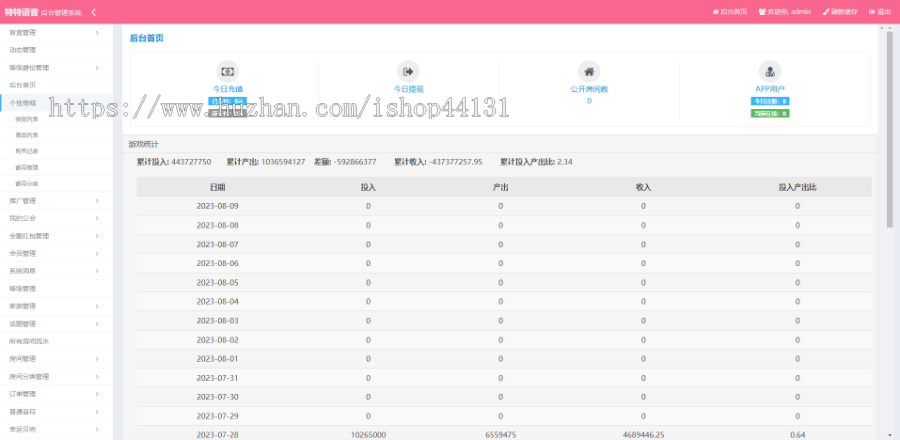Screen dimensions: 900x440
Task: Open 订单管理 in the sidebar
Action: point(22,394)
